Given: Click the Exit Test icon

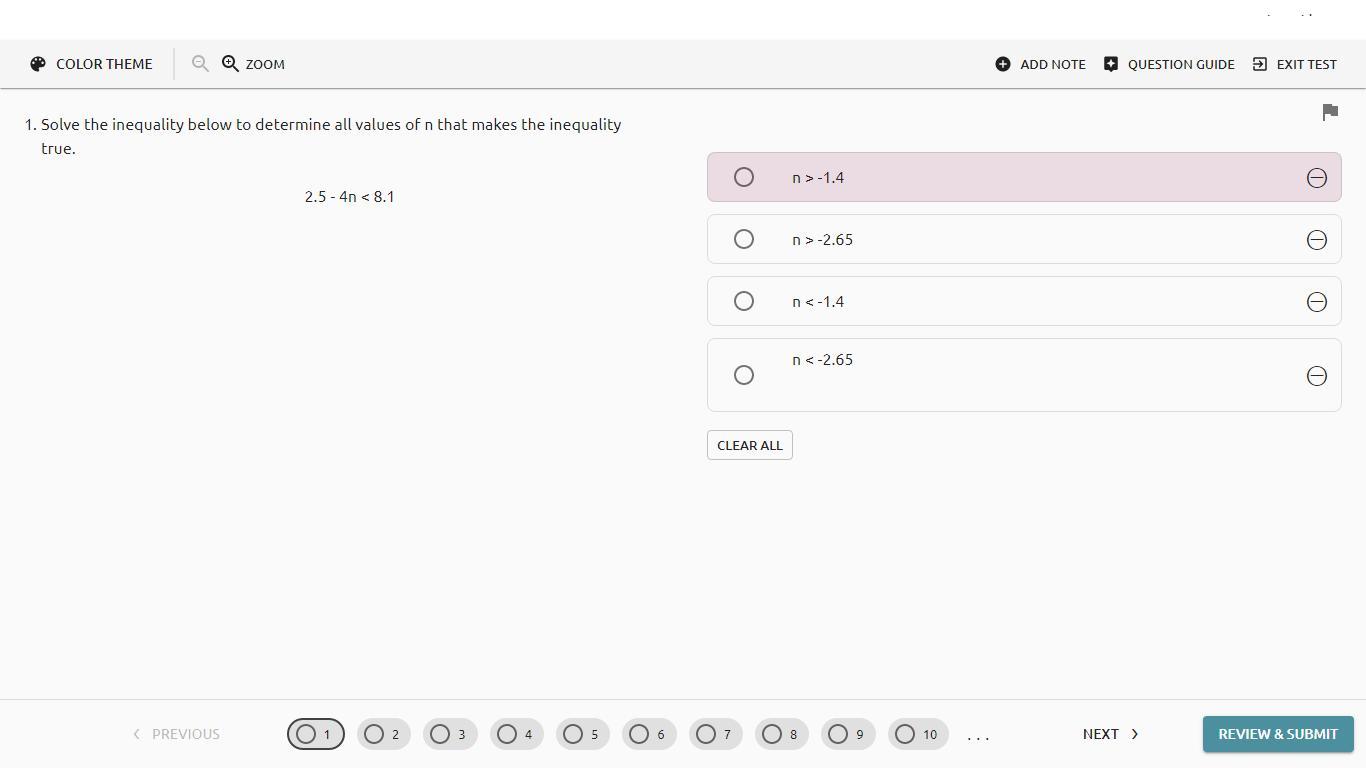Looking at the screenshot, I should click(1260, 64).
